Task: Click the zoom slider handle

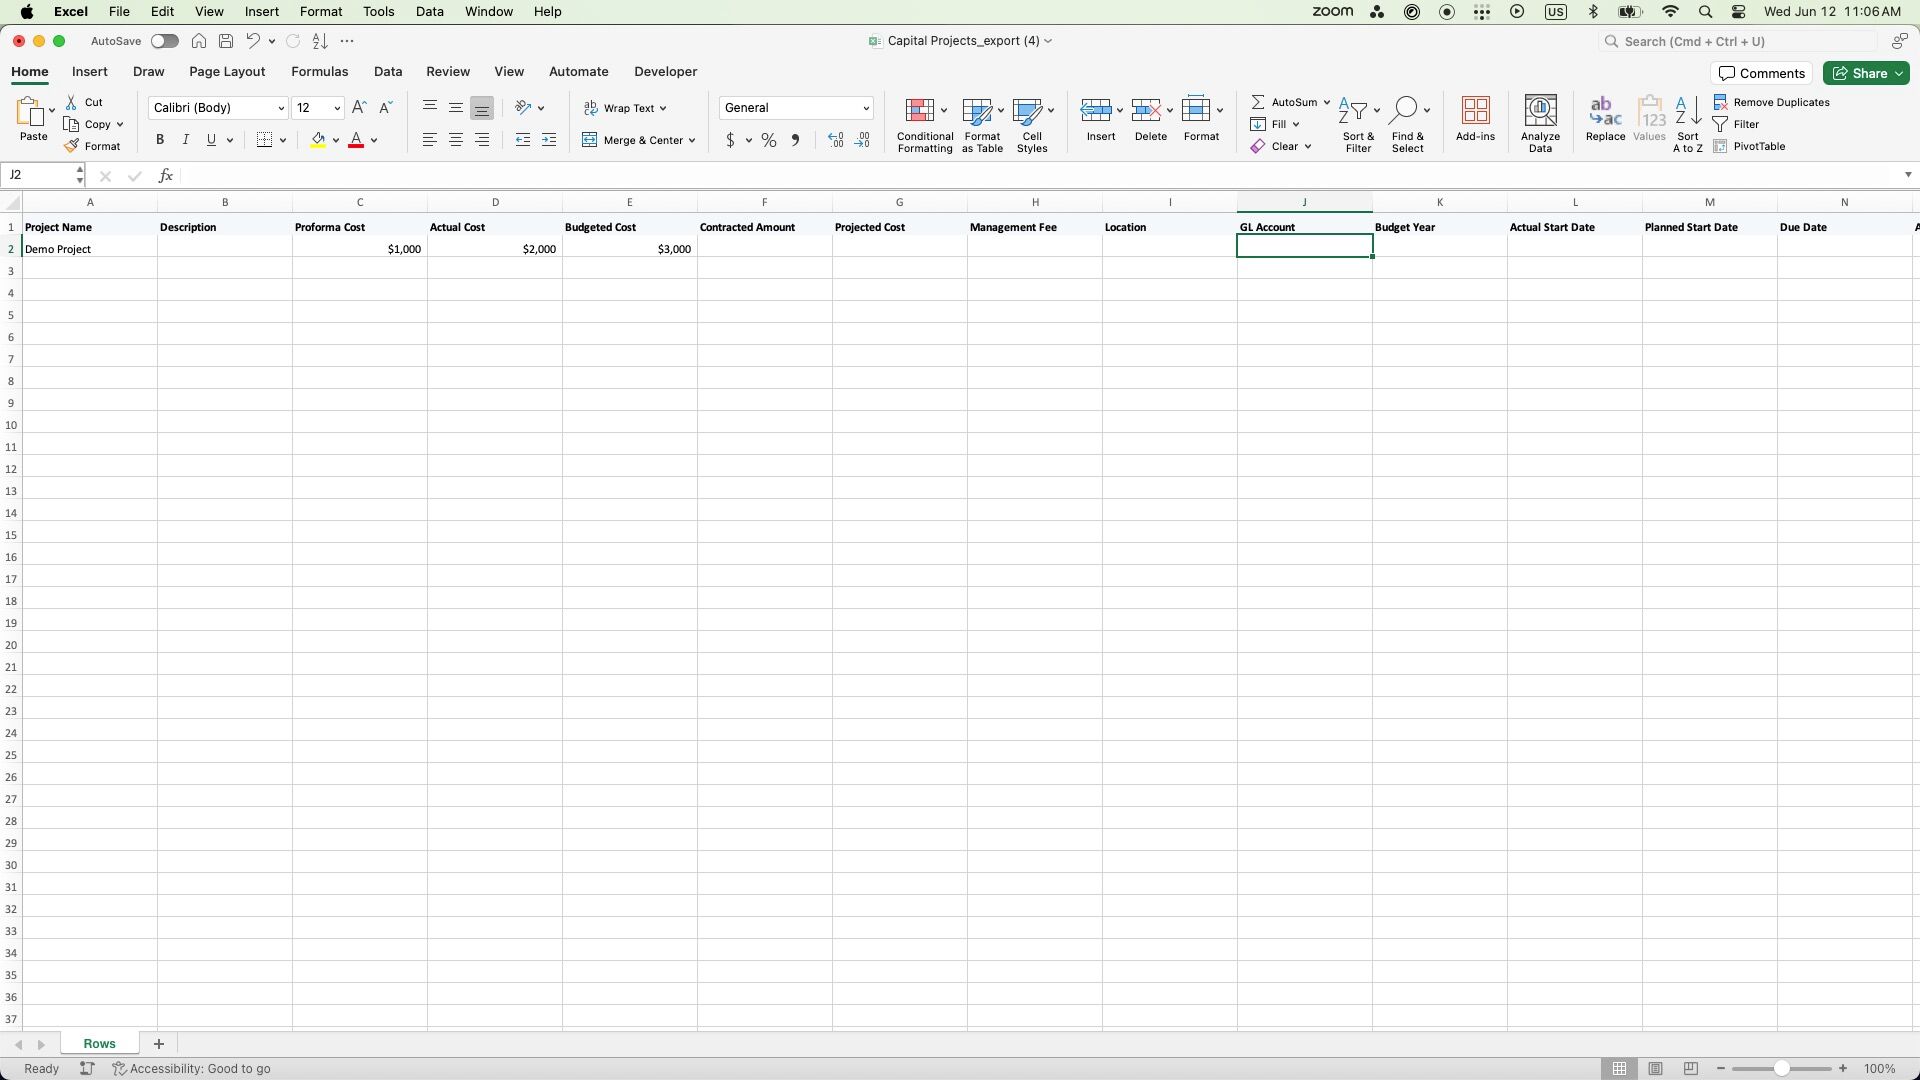Action: 1781,1069
